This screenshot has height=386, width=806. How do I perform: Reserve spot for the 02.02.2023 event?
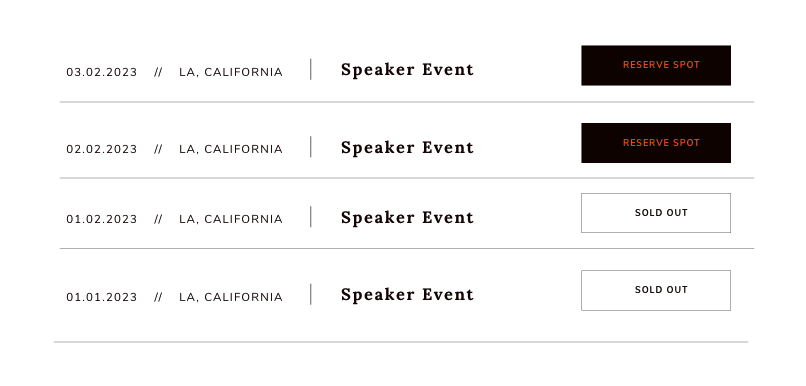tap(656, 143)
